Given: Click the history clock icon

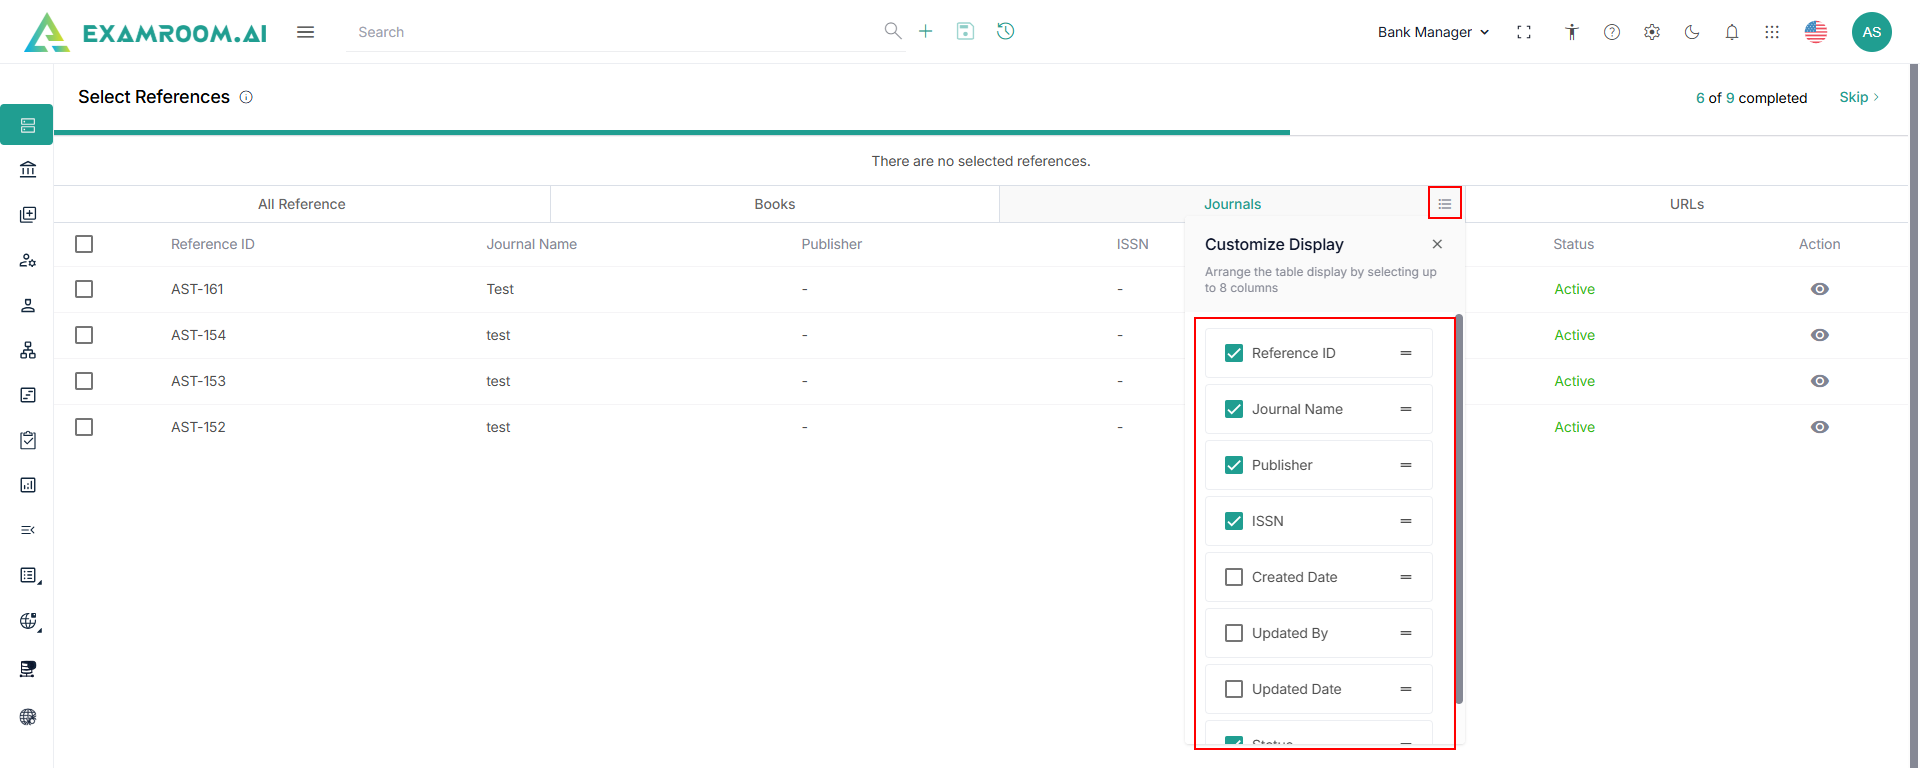Looking at the screenshot, I should coord(1005,31).
